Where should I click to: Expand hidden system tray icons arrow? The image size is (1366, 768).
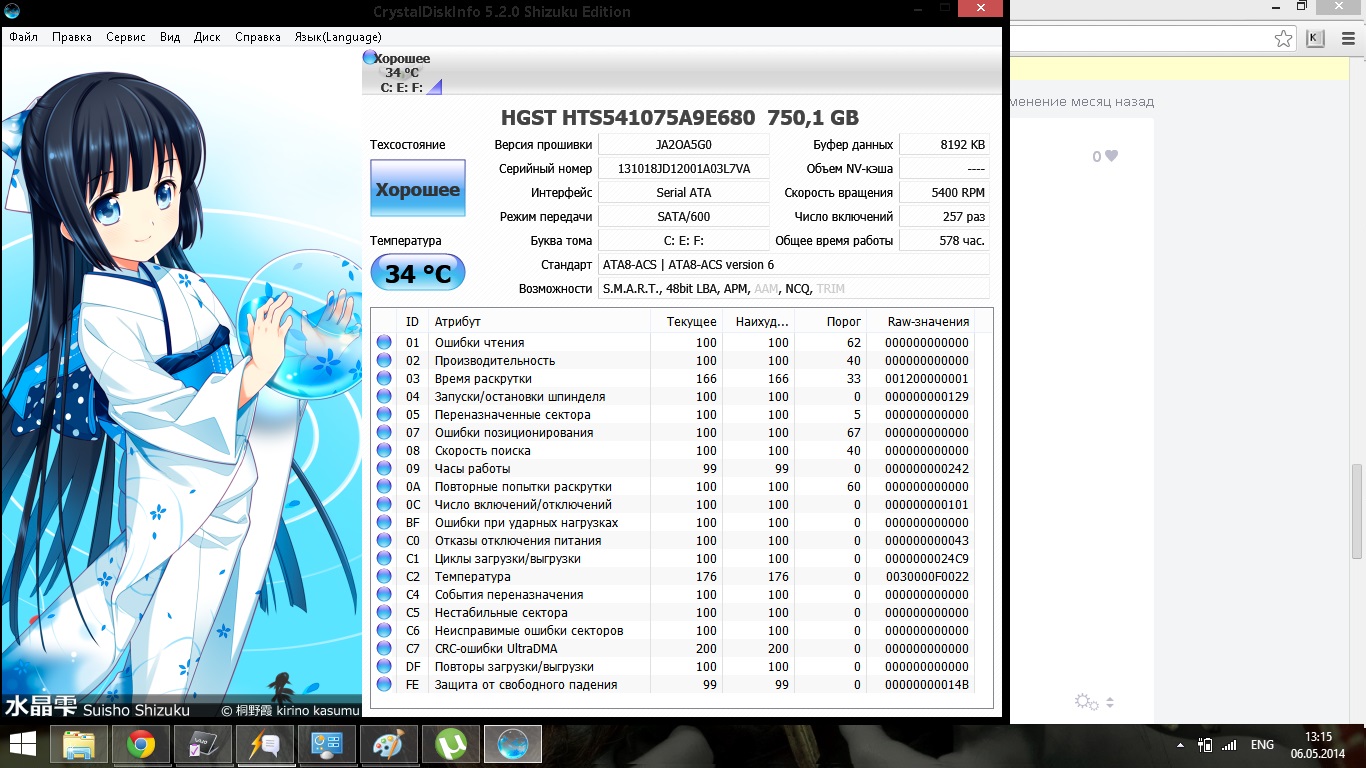(1180, 745)
